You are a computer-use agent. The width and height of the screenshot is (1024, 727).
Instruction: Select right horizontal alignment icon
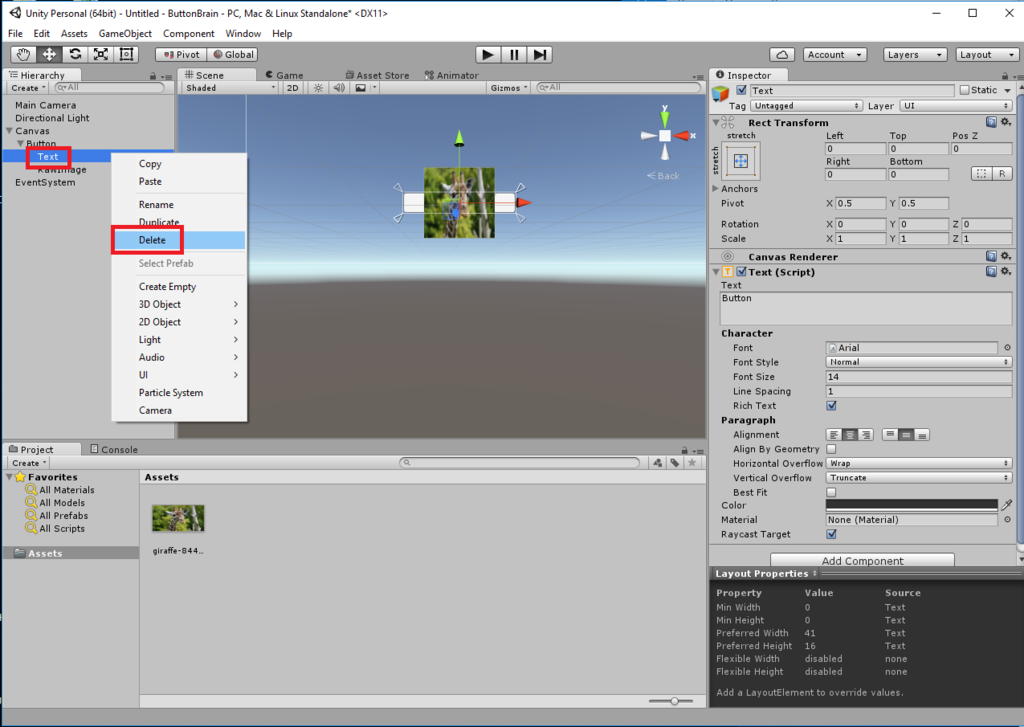(x=866, y=435)
